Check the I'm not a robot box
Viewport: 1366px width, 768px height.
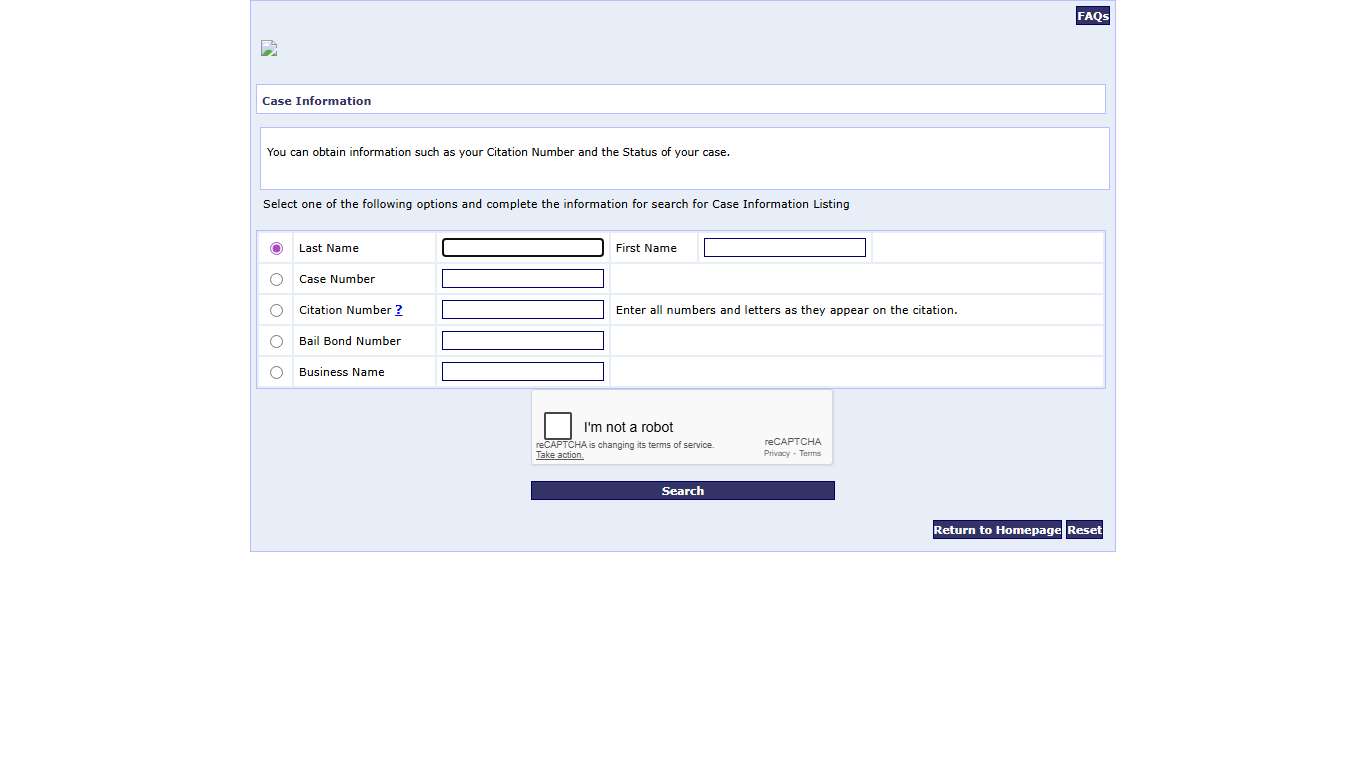(558, 425)
